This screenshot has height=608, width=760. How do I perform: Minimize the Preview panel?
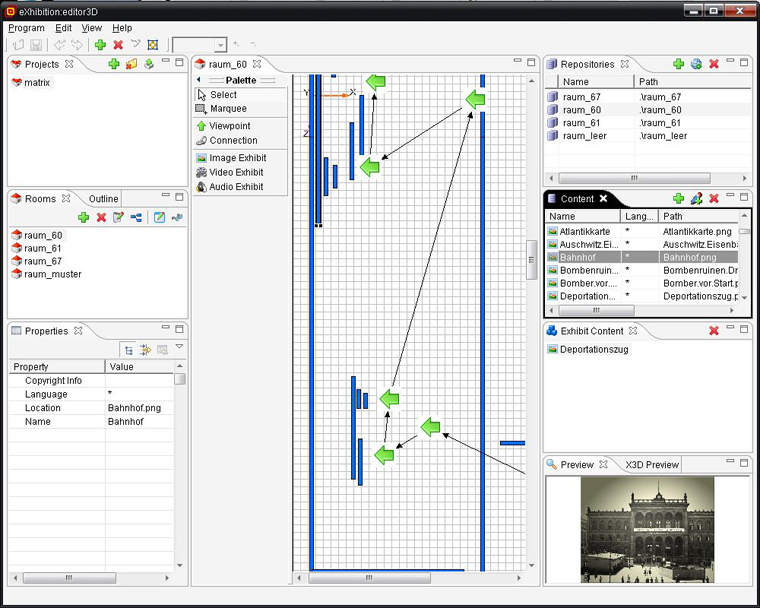tap(730, 462)
